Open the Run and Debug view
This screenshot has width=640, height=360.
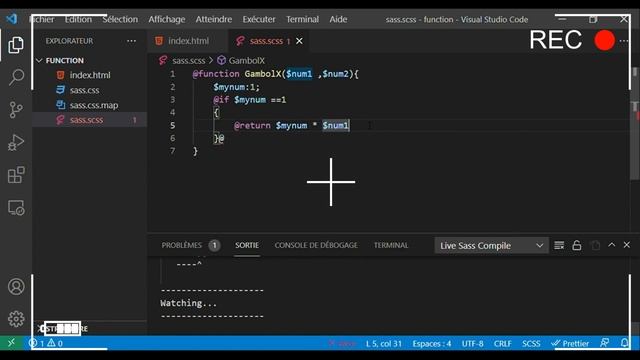coord(16,142)
